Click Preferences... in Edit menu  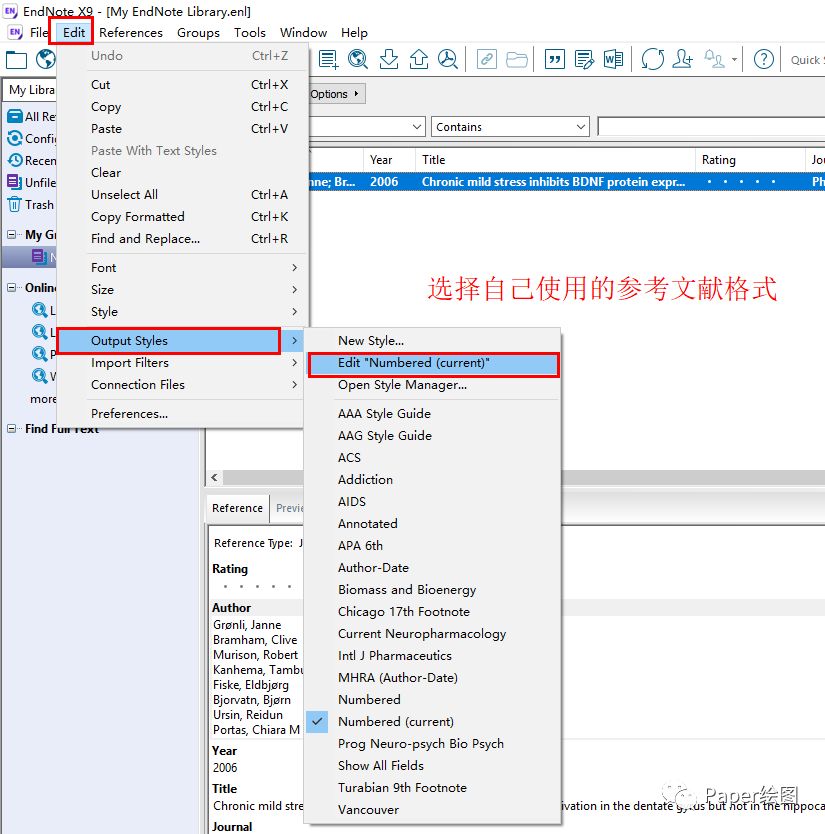coord(181,414)
